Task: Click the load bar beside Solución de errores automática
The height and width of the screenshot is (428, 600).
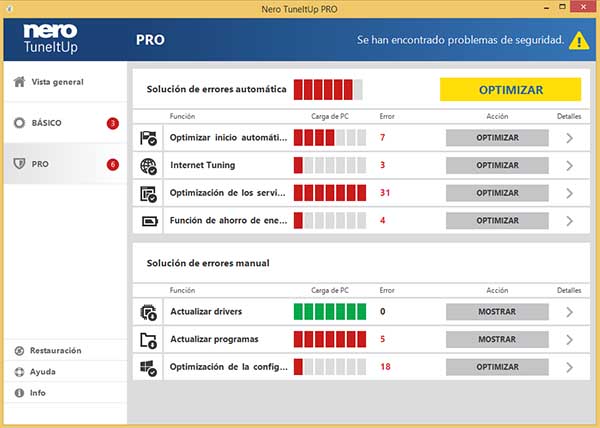Action: (328, 90)
